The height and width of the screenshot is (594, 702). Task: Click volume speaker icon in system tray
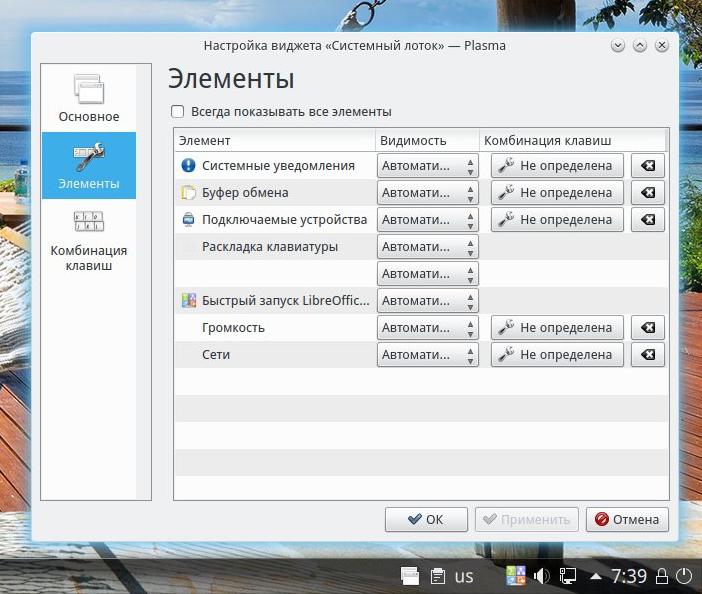click(x=542, y=576)
